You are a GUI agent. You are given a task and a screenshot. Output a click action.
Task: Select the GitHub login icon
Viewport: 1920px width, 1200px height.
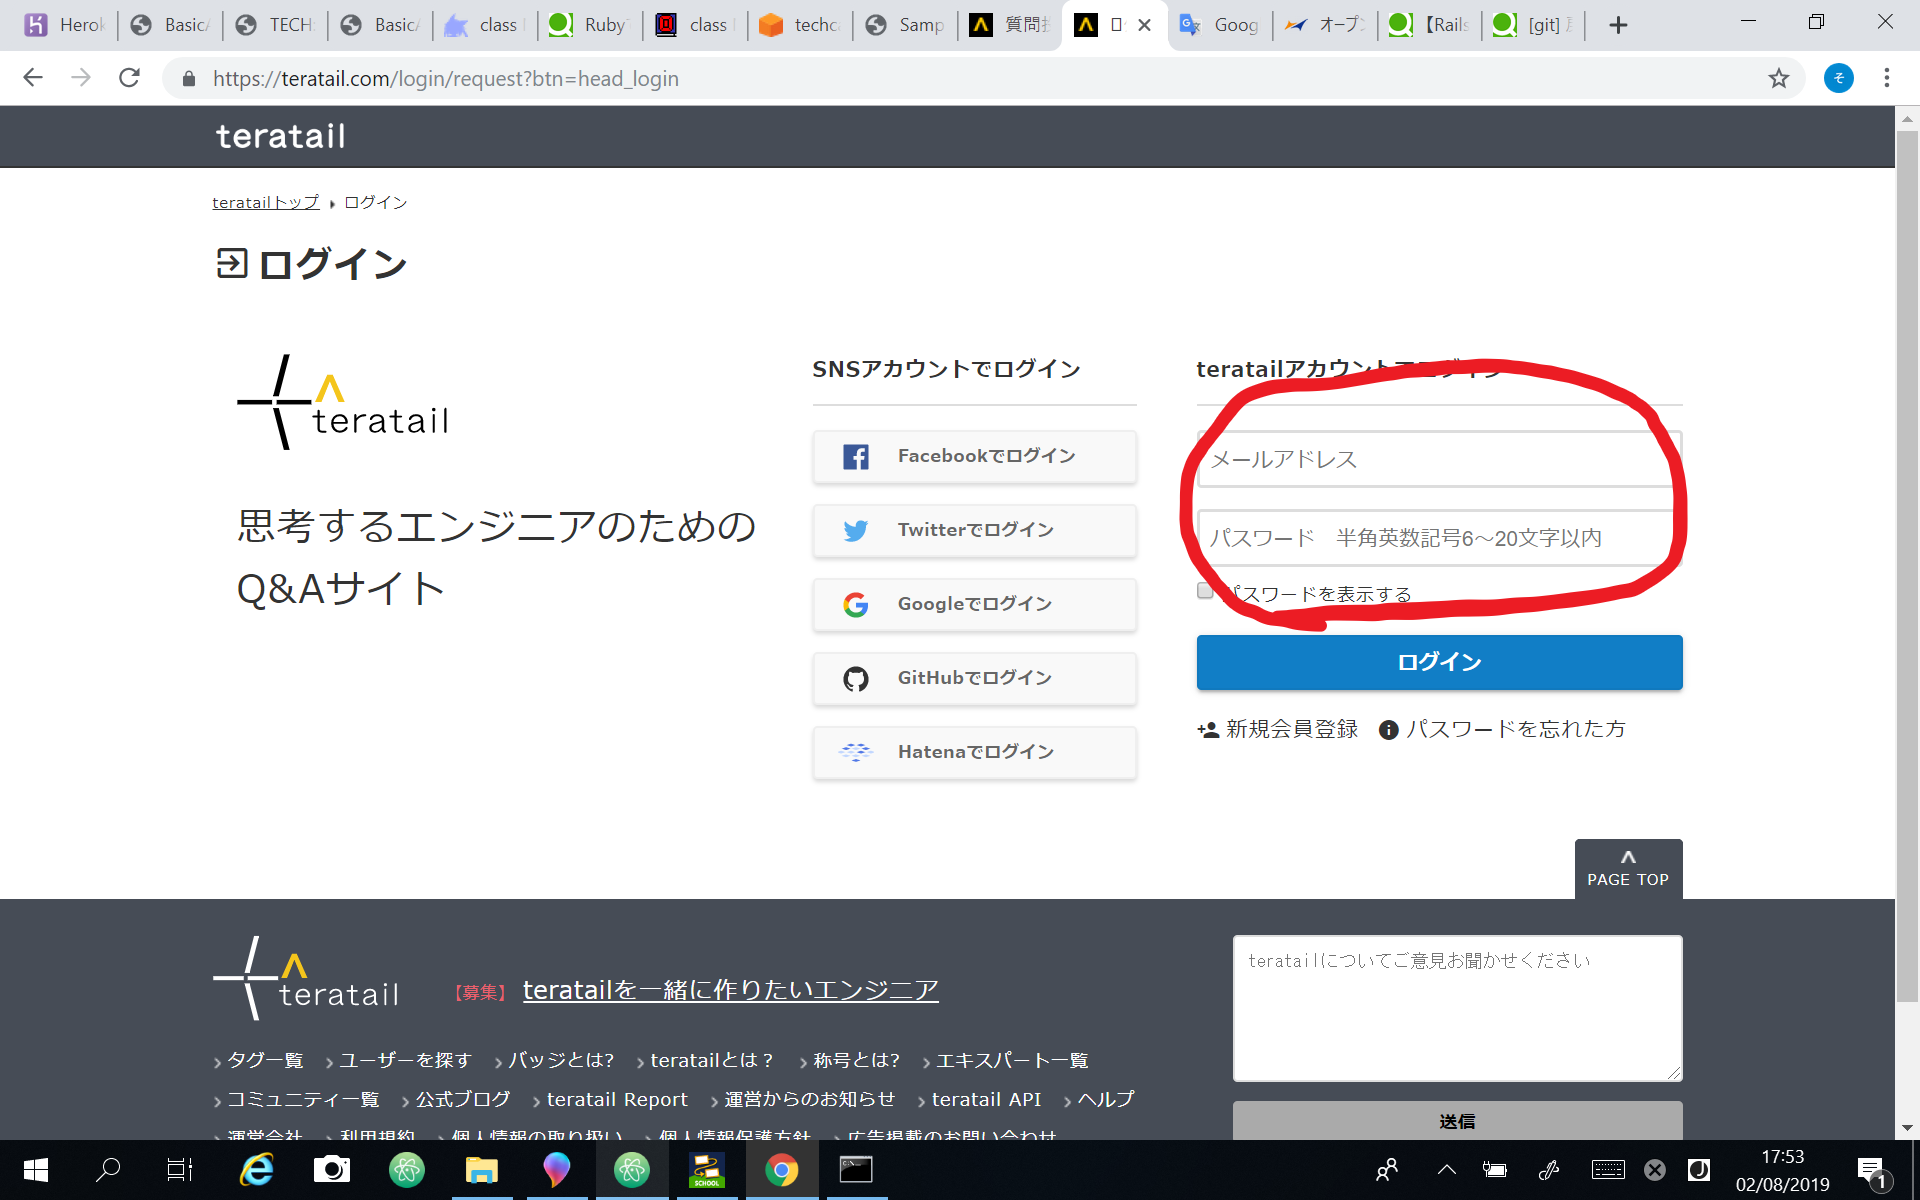pyautogui.click(x=856, y=678)
